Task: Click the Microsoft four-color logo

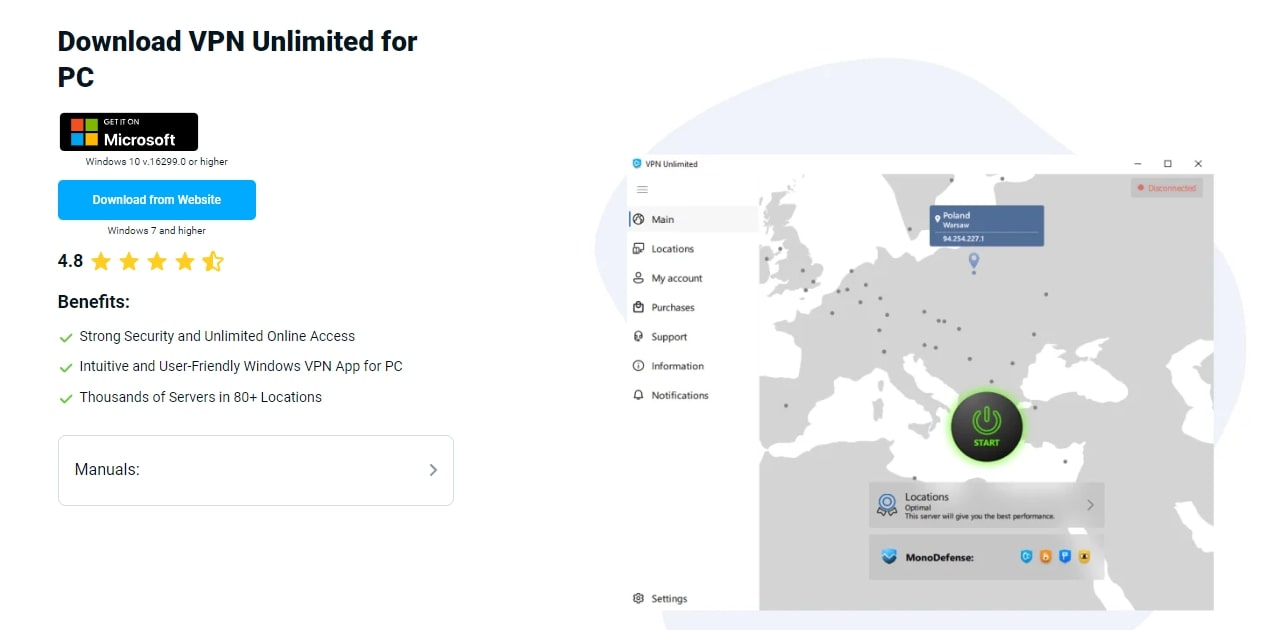Action: [x=84, y=133]
